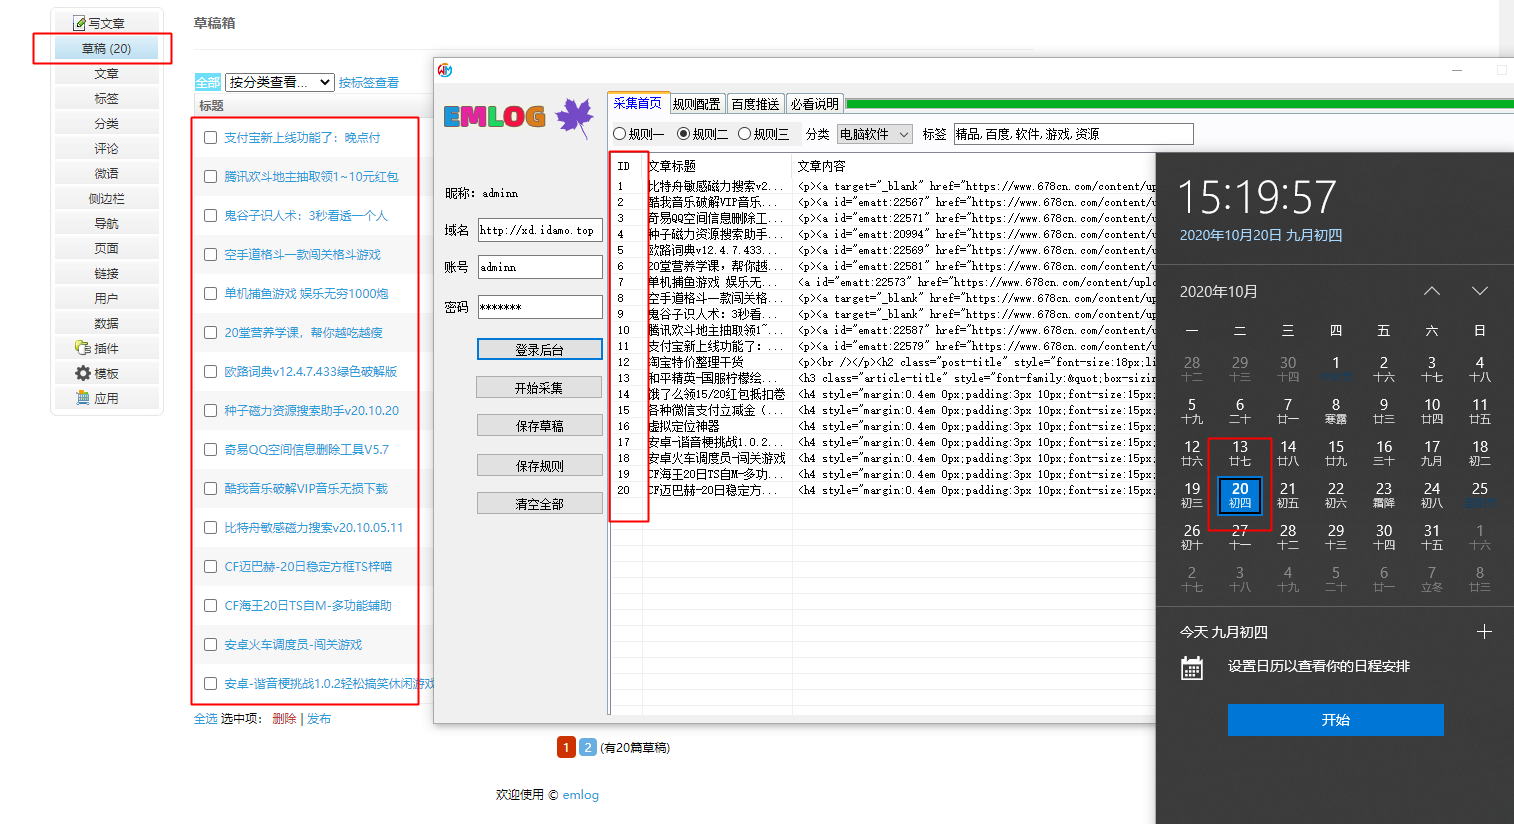Open draft 安卓火车调度员-闯关游戏
This screenshot has width=1514, height=824.
(293, 644)
